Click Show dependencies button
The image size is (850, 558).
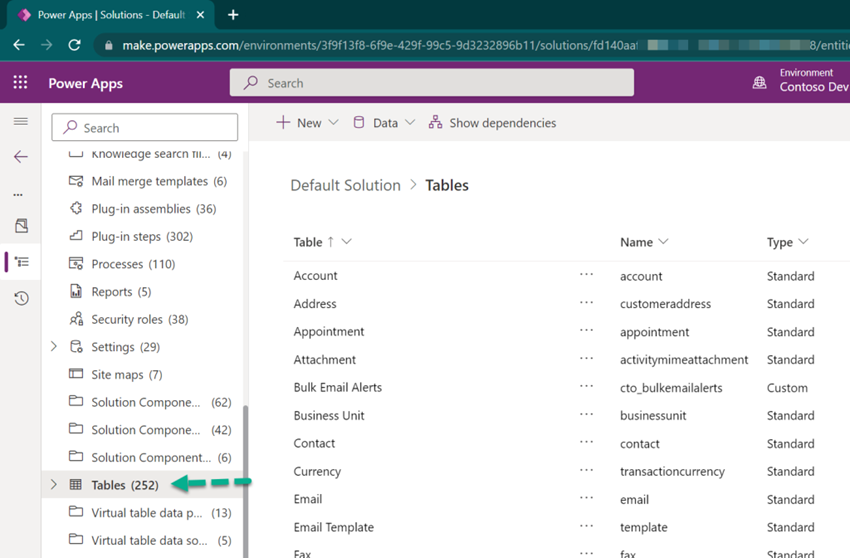click(492, 123)
